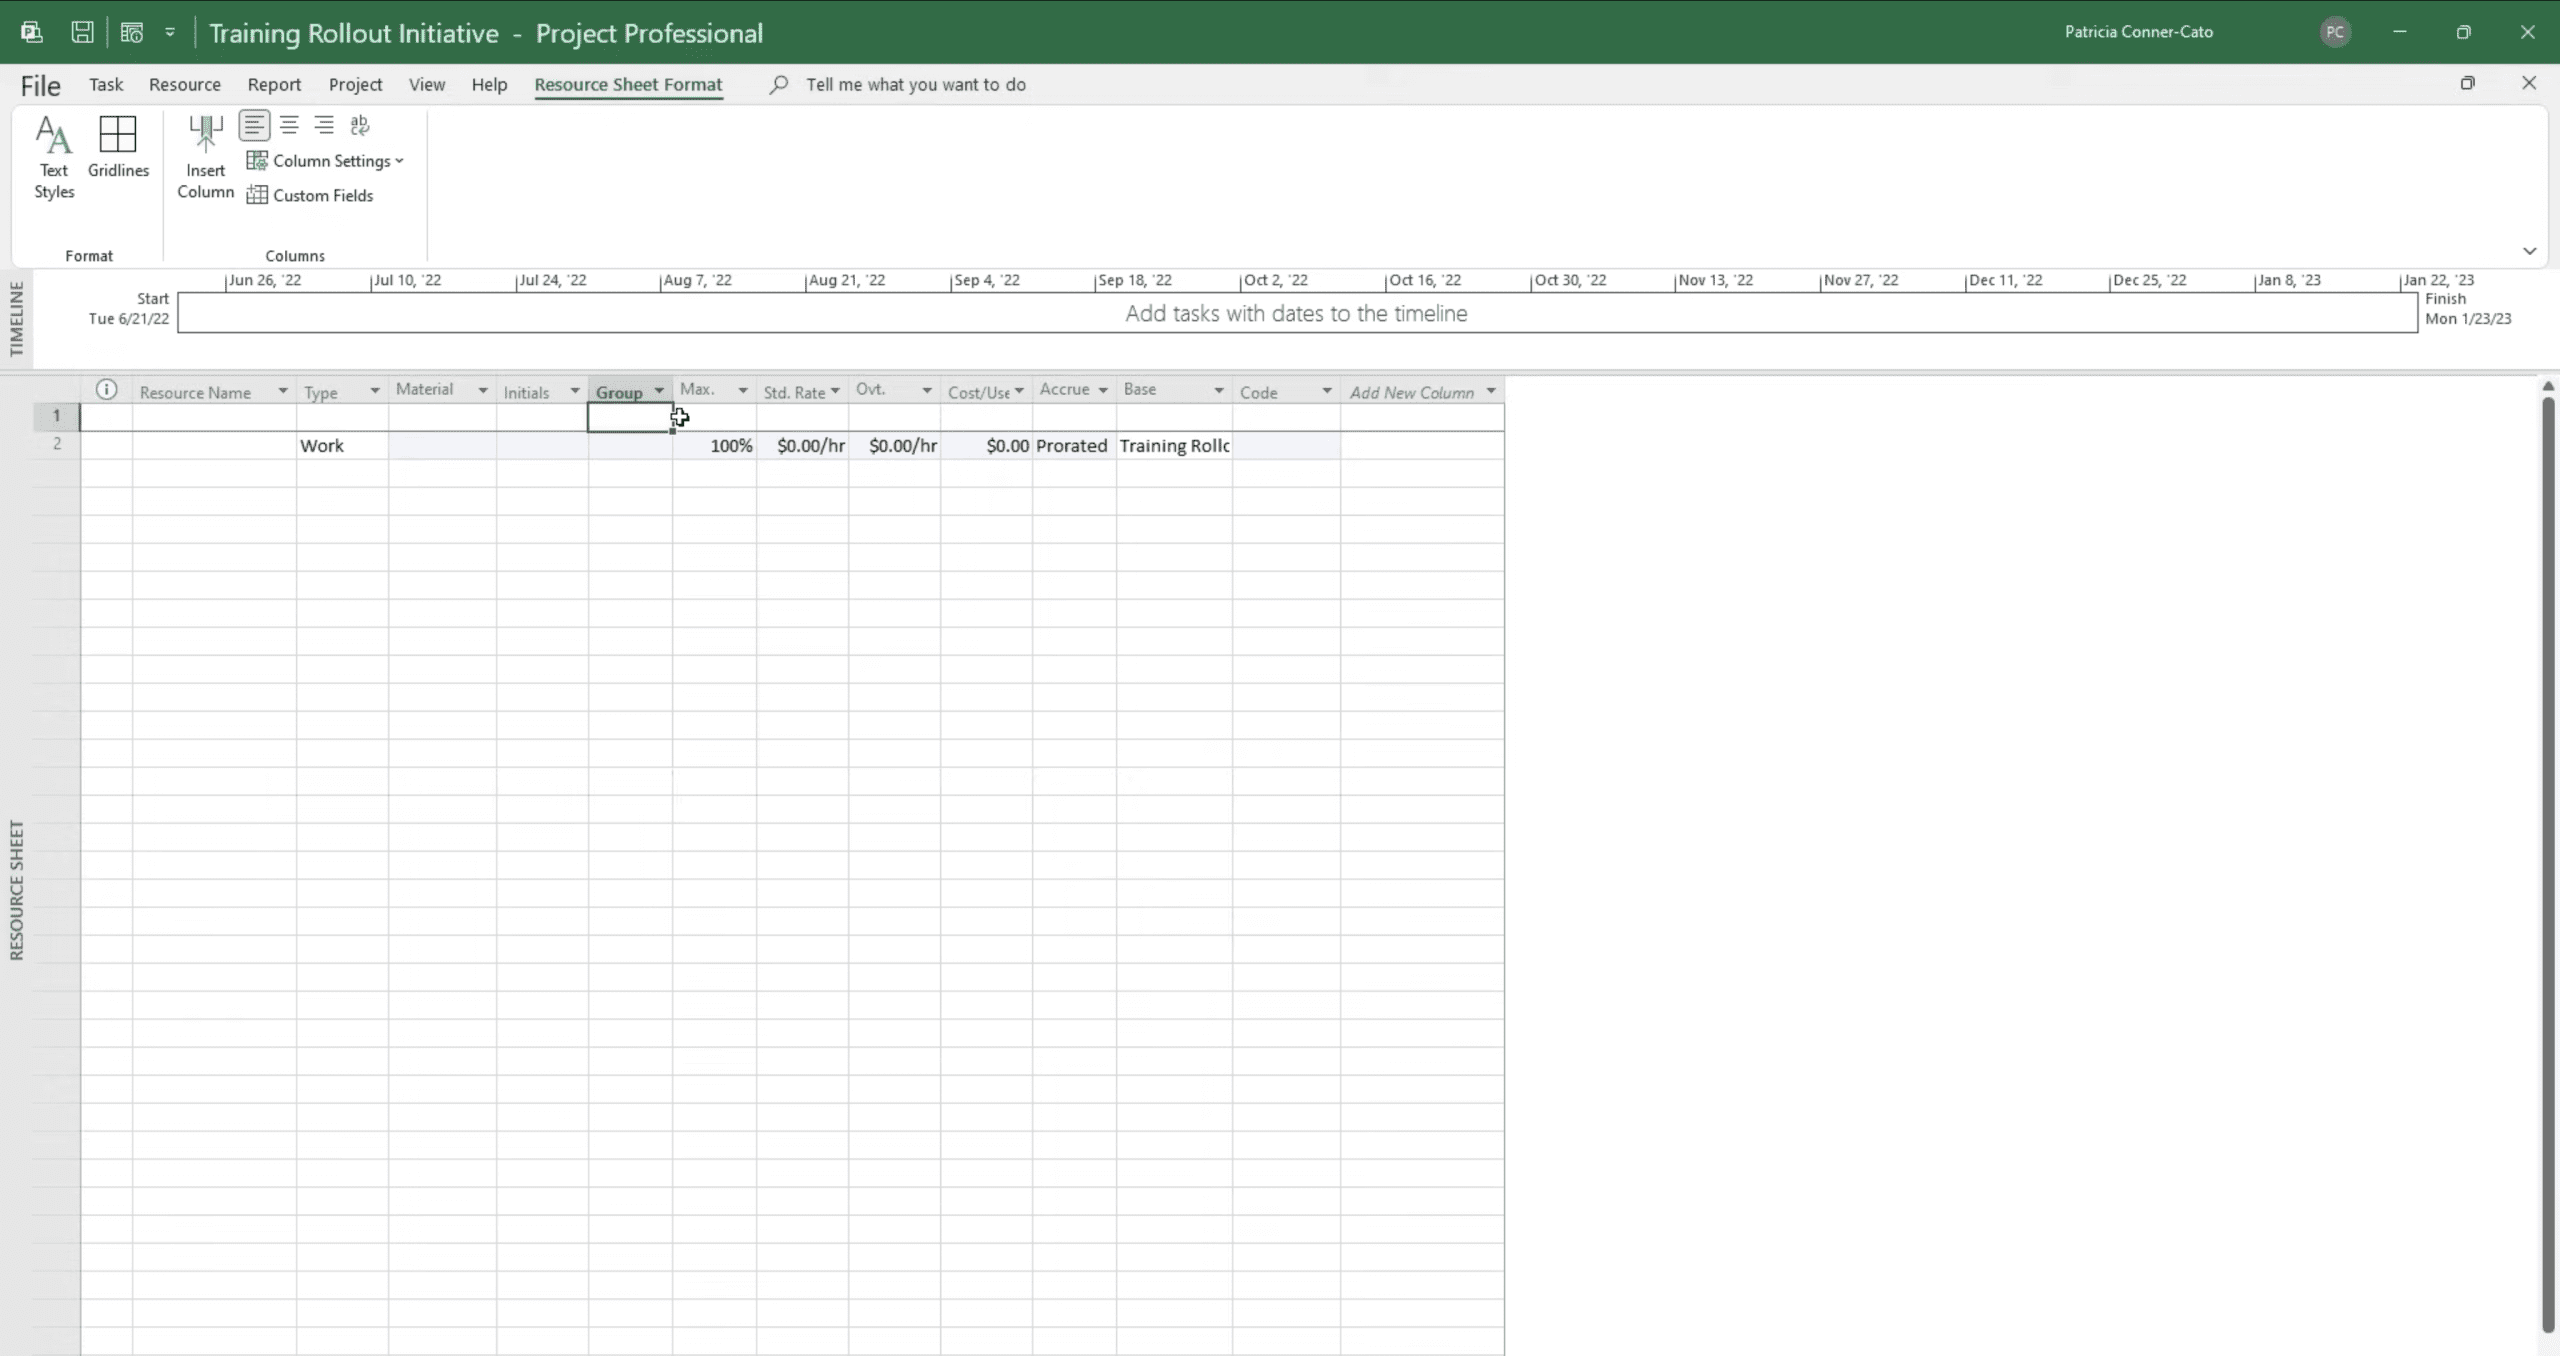Image resolution: width=2560 pixels, height=1356 pixels.
Task: Click the PC account avatar
Action: [2334, 32]
